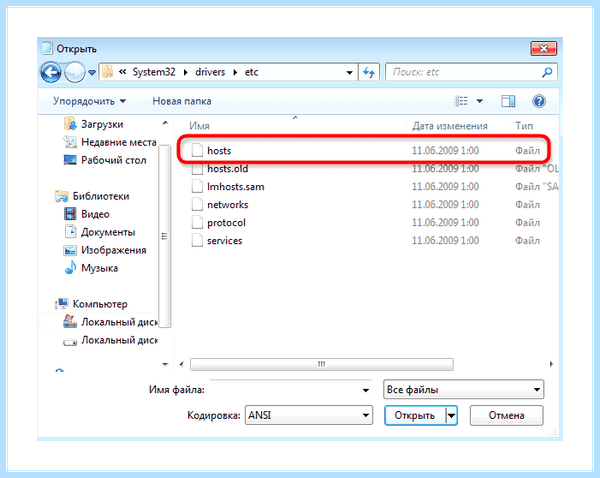
Task: Click the networks file icon
Action: (x=197, y=204)
